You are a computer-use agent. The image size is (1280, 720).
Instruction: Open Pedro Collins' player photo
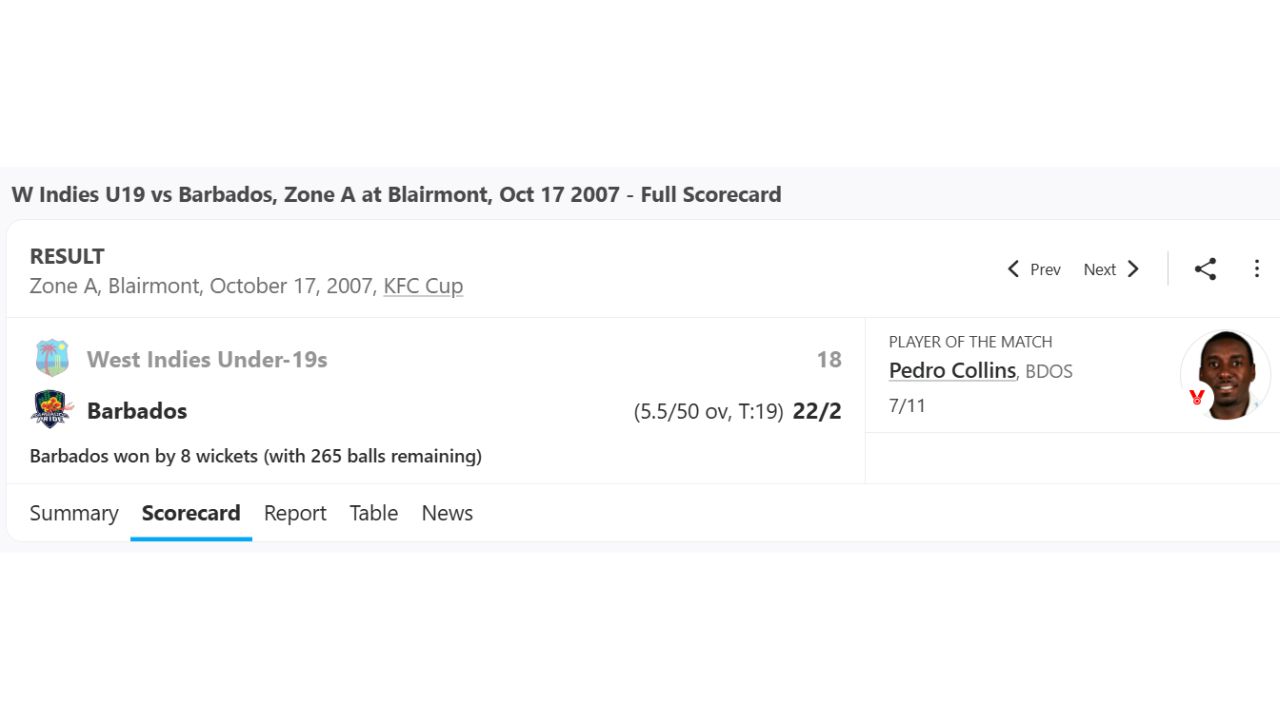click(1228, 373)
